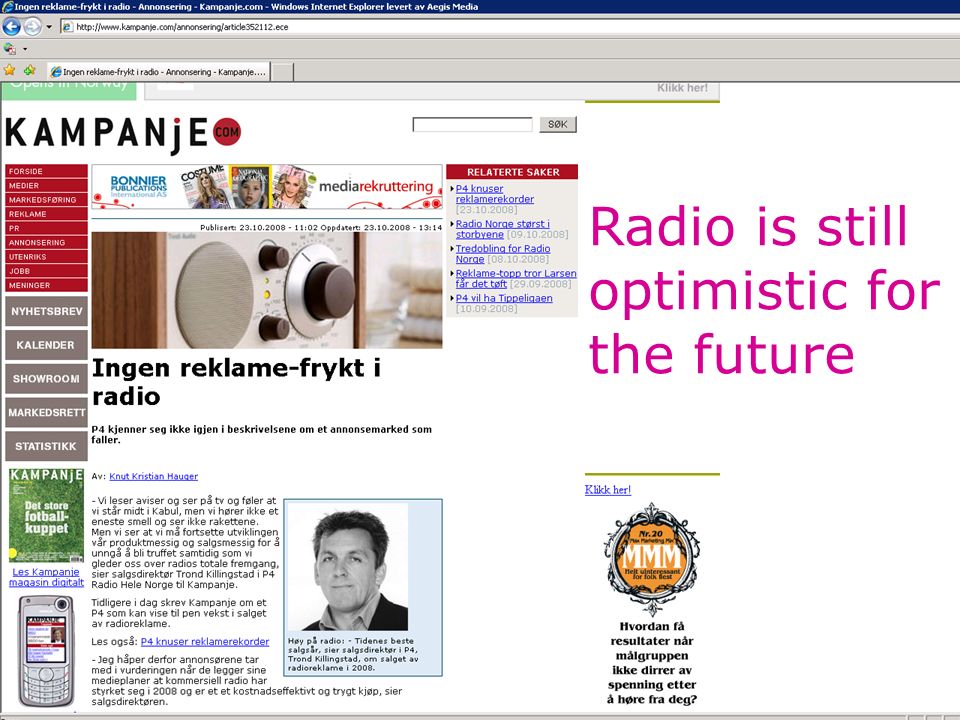Click the radio photo above the headline
This screenshot has width=960, height=720.
[x=267, y=290]
